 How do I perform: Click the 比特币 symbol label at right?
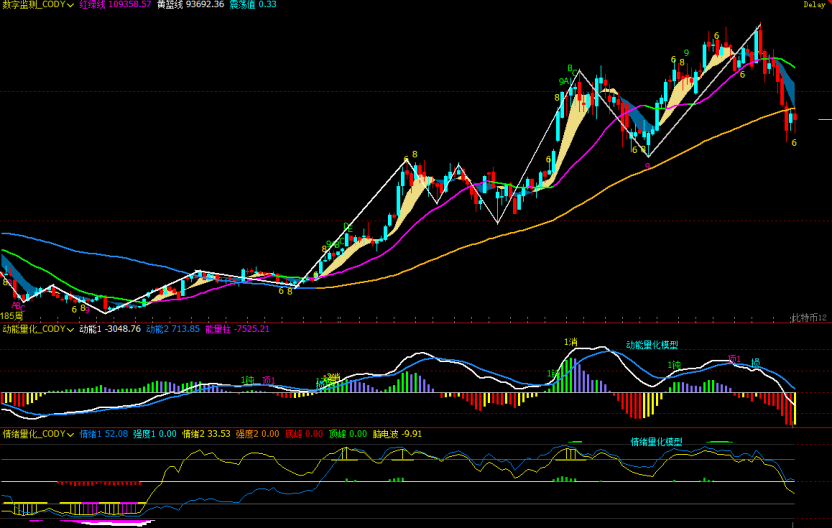pyautogui.click(x=808, y=317)
